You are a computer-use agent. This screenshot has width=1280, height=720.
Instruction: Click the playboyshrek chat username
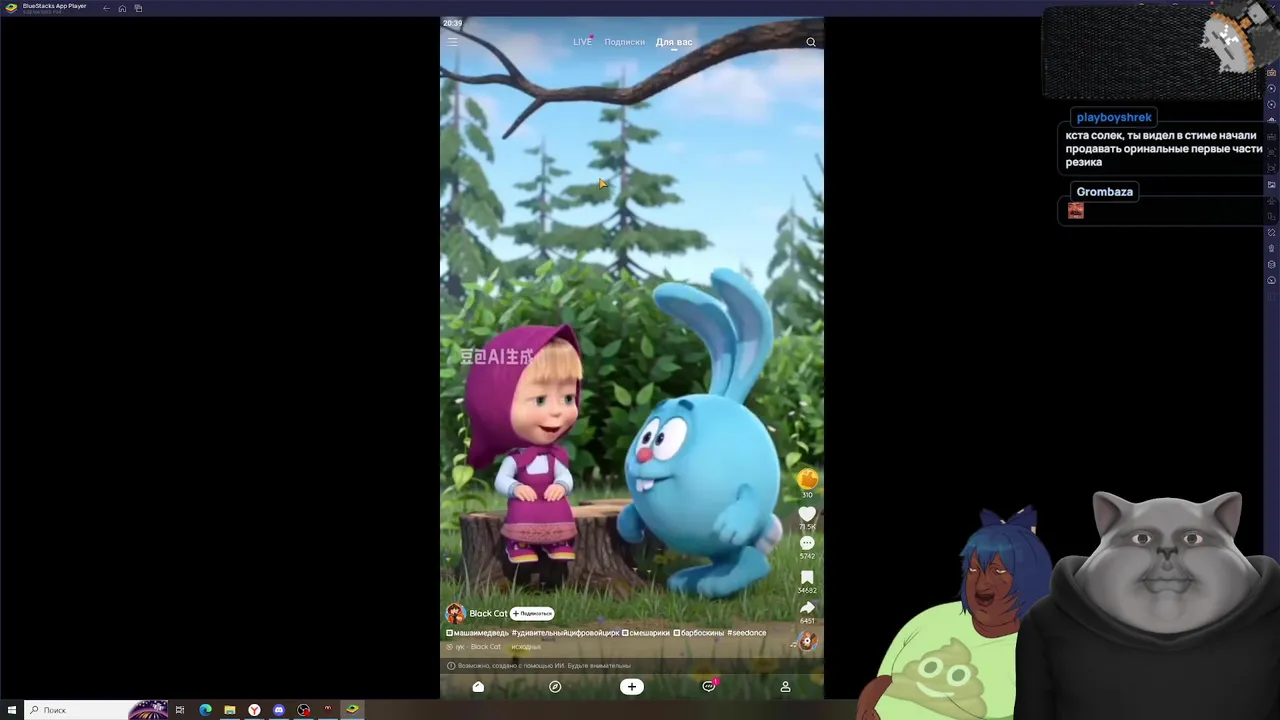click(1114, 117)
